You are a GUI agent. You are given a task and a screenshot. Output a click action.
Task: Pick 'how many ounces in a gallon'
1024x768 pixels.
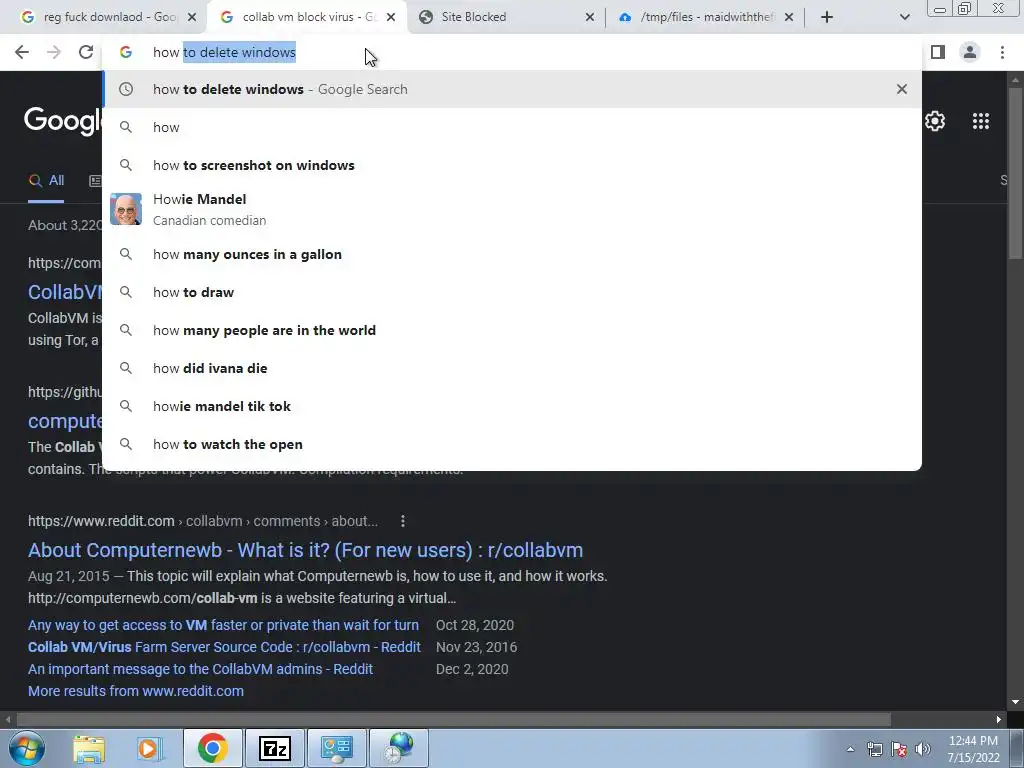(512, 254)
